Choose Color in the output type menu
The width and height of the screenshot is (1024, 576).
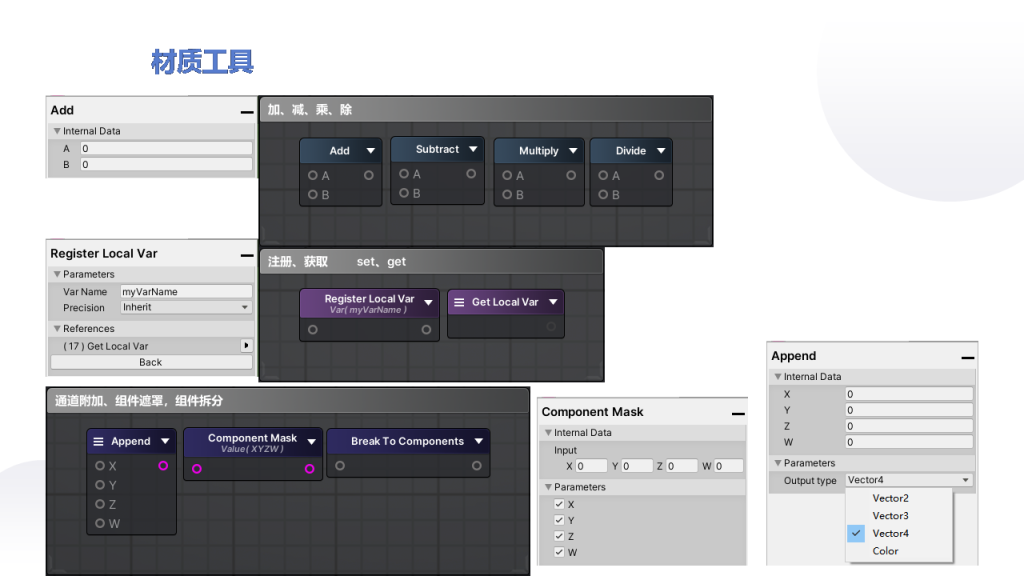pos(885,551)
